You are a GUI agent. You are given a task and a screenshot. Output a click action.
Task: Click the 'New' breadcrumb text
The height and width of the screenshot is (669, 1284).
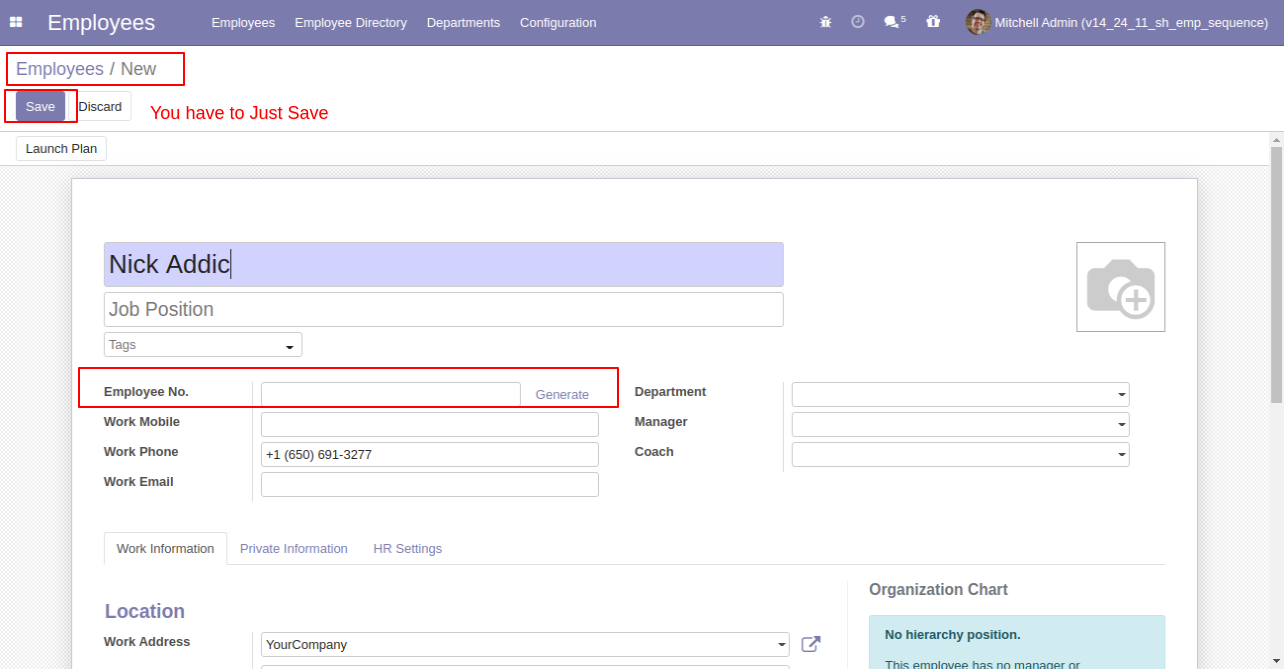coord(139,69)
